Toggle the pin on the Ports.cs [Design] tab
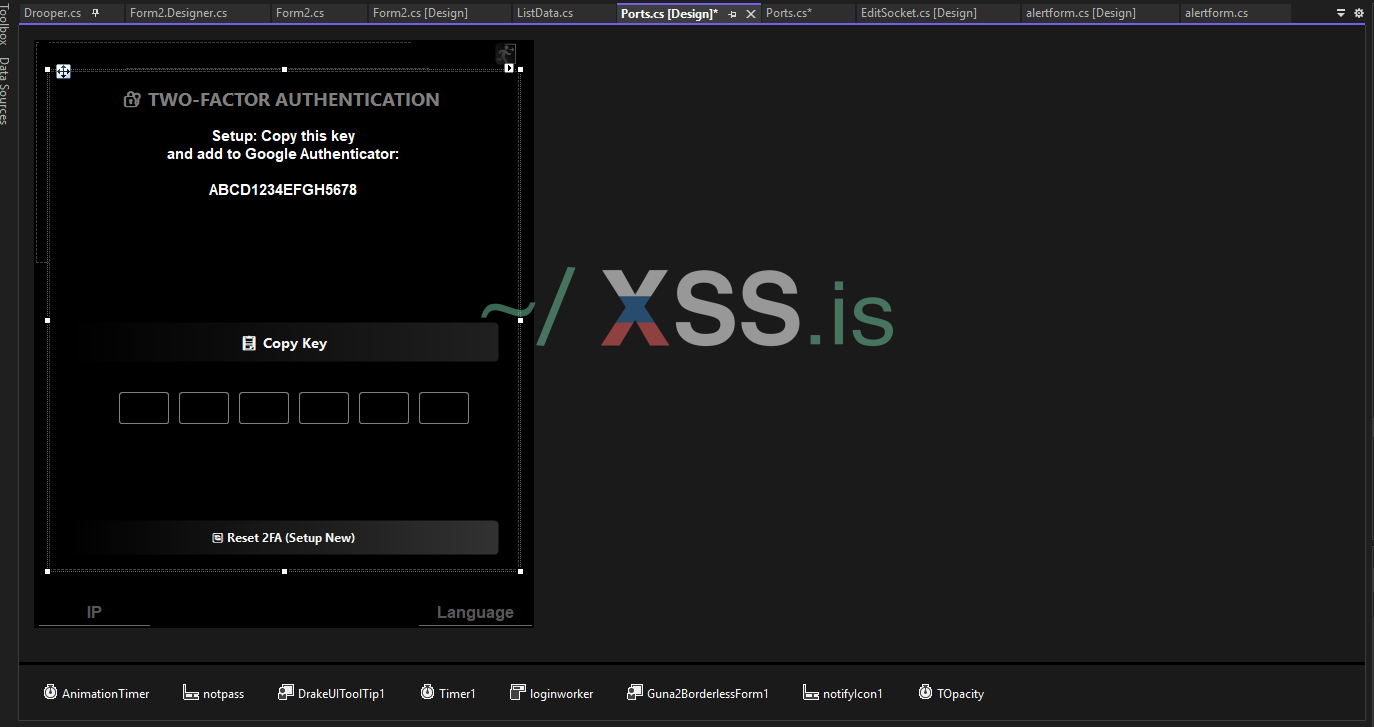 [x=732, y=14]
